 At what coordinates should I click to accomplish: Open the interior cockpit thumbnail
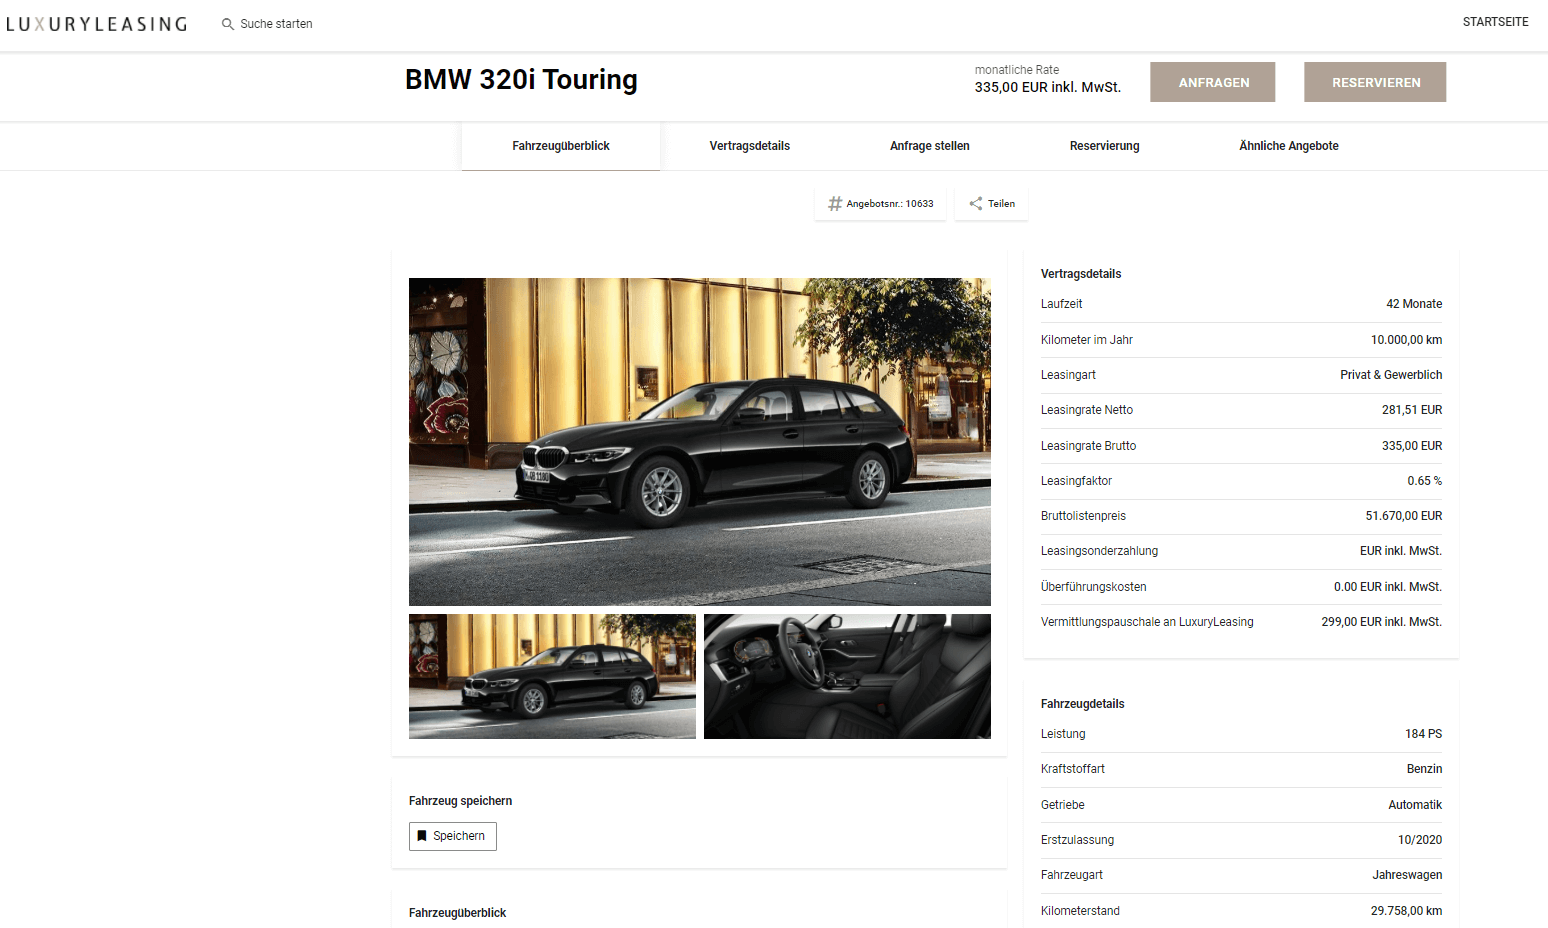pos(847,677)
